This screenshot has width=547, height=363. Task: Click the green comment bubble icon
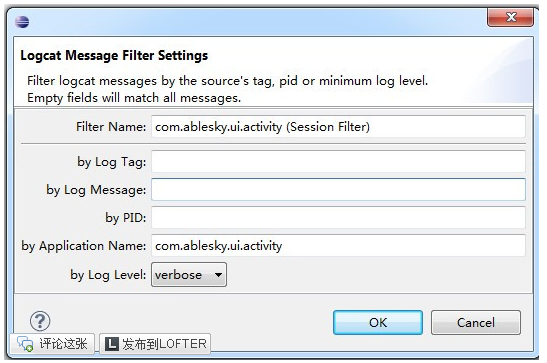(25, 343)
